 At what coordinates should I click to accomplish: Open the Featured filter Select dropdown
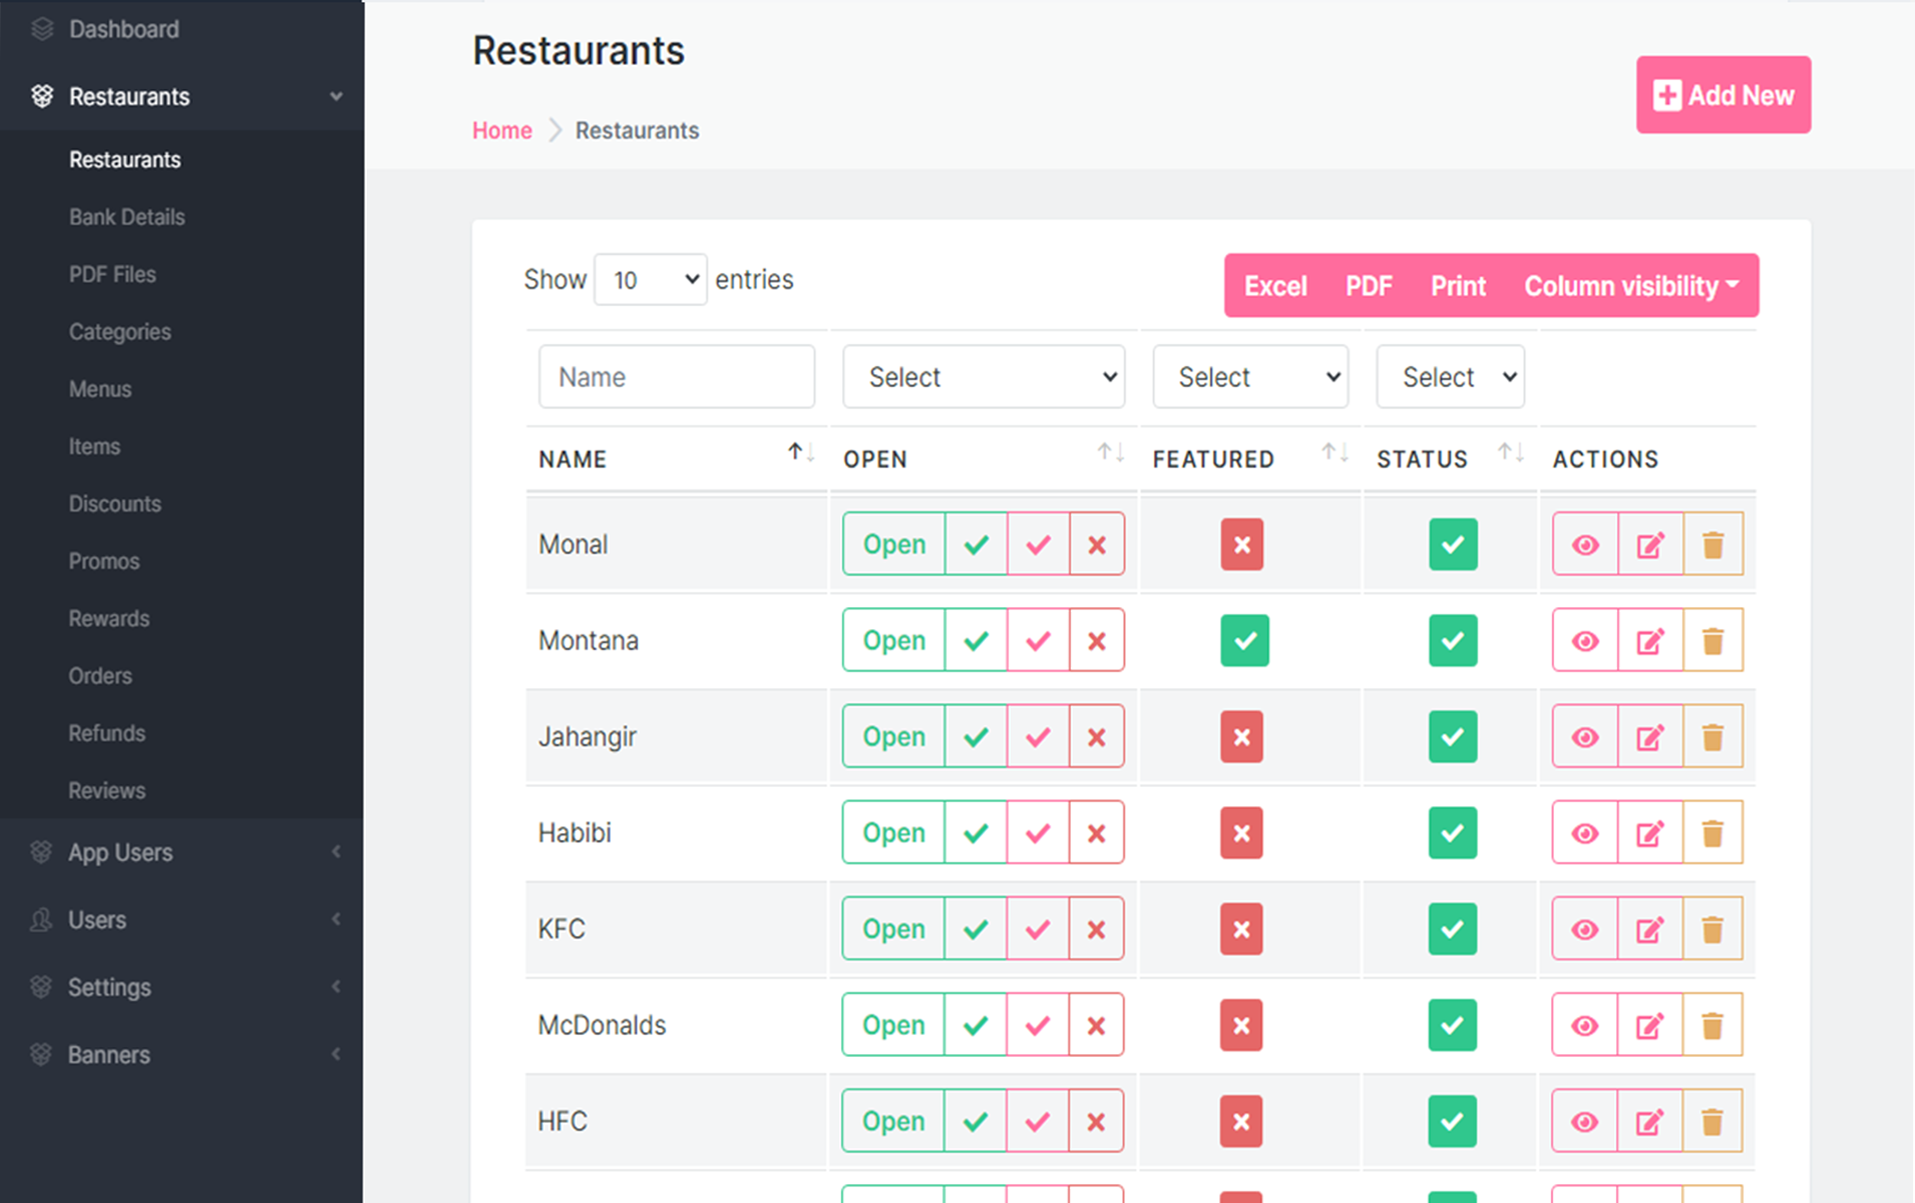tap(1250, 377)
